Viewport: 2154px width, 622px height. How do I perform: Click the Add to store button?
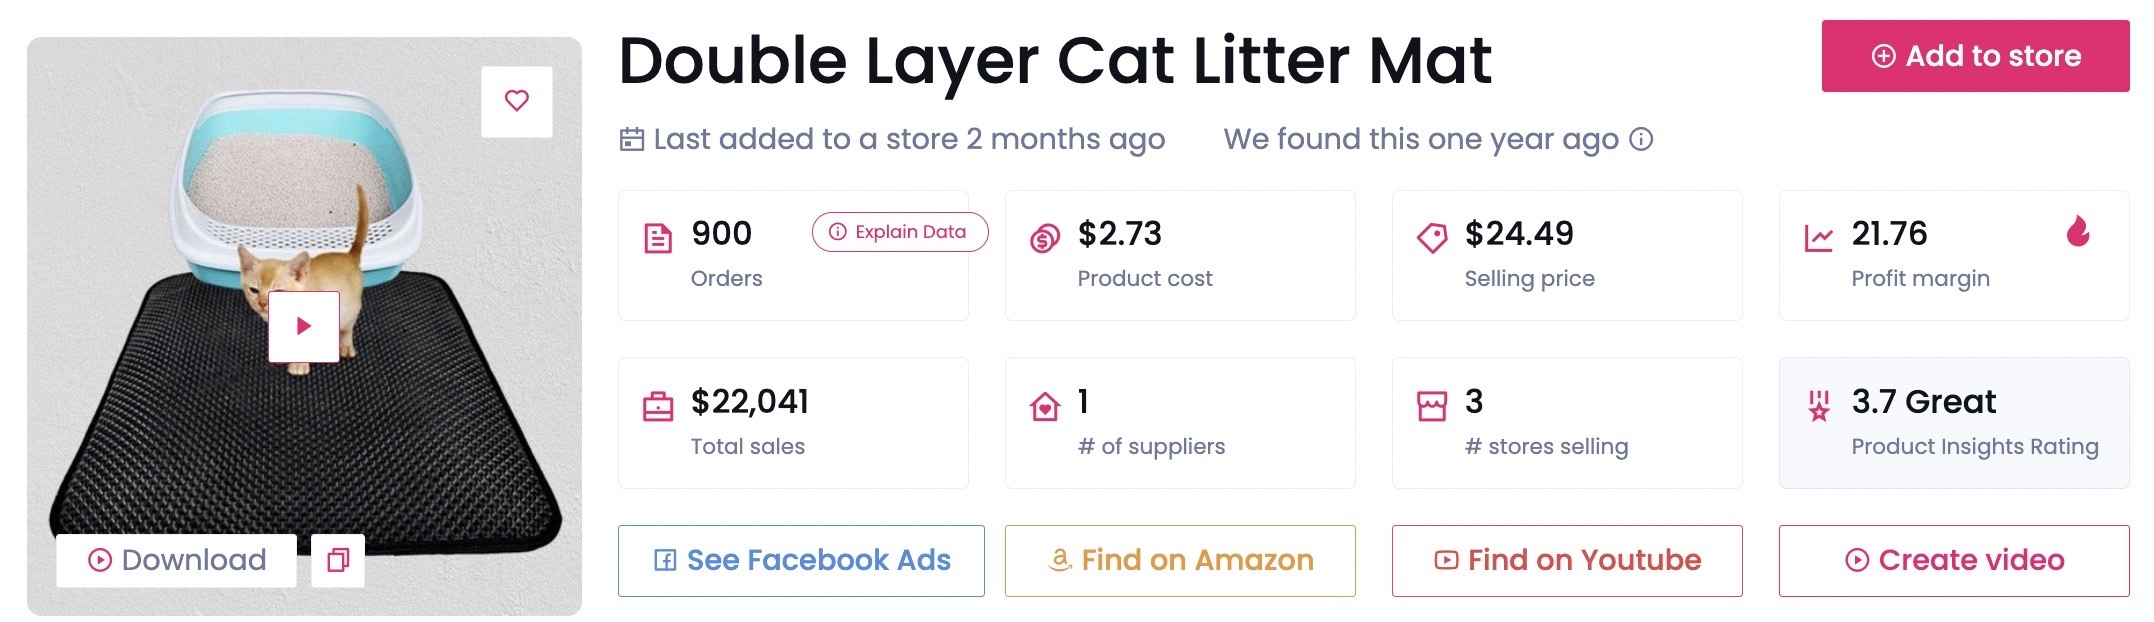(1976, 56)
